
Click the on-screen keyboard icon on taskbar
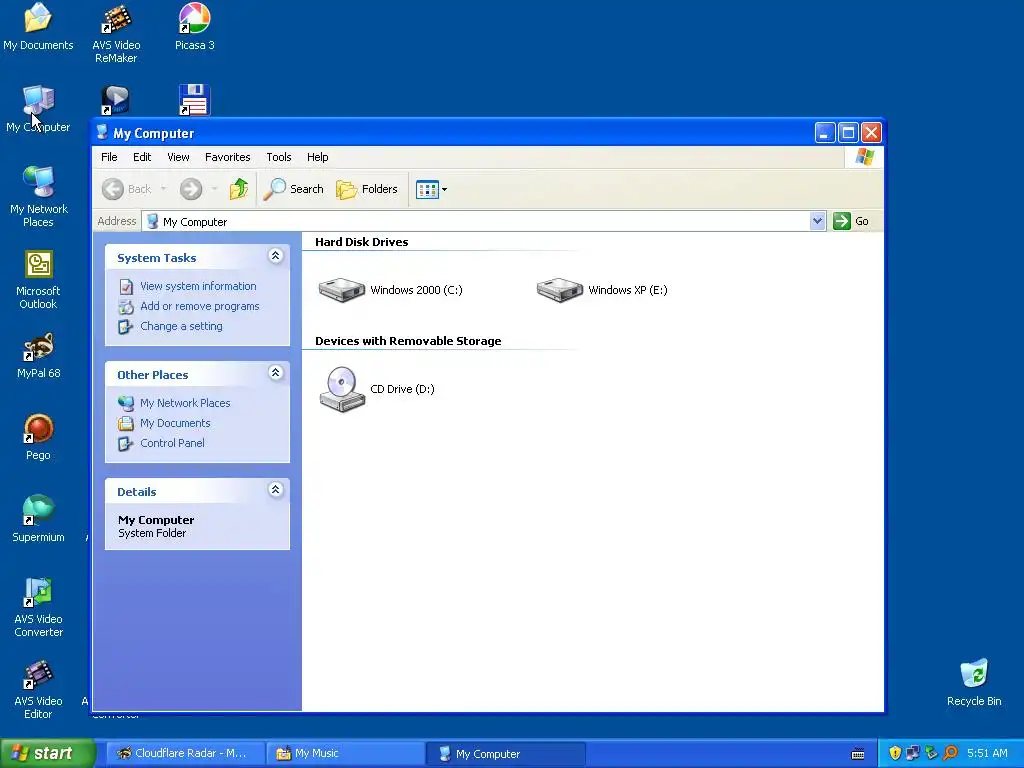tap(858, 754)
